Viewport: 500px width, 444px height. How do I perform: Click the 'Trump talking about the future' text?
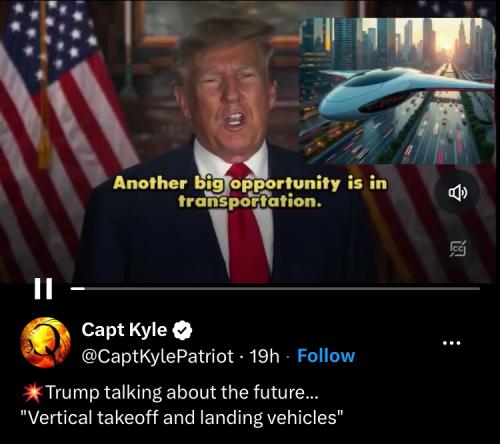(182, 392)
